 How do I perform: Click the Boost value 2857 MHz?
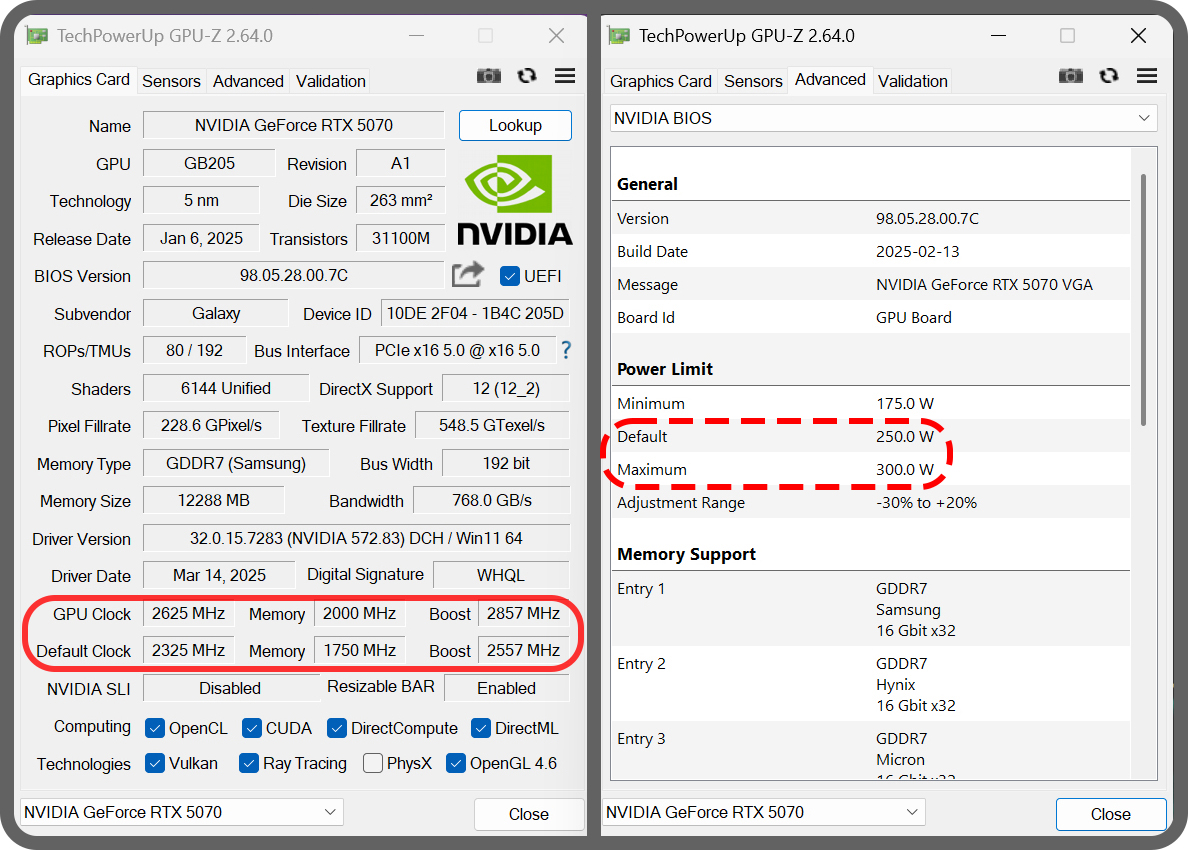524,613
